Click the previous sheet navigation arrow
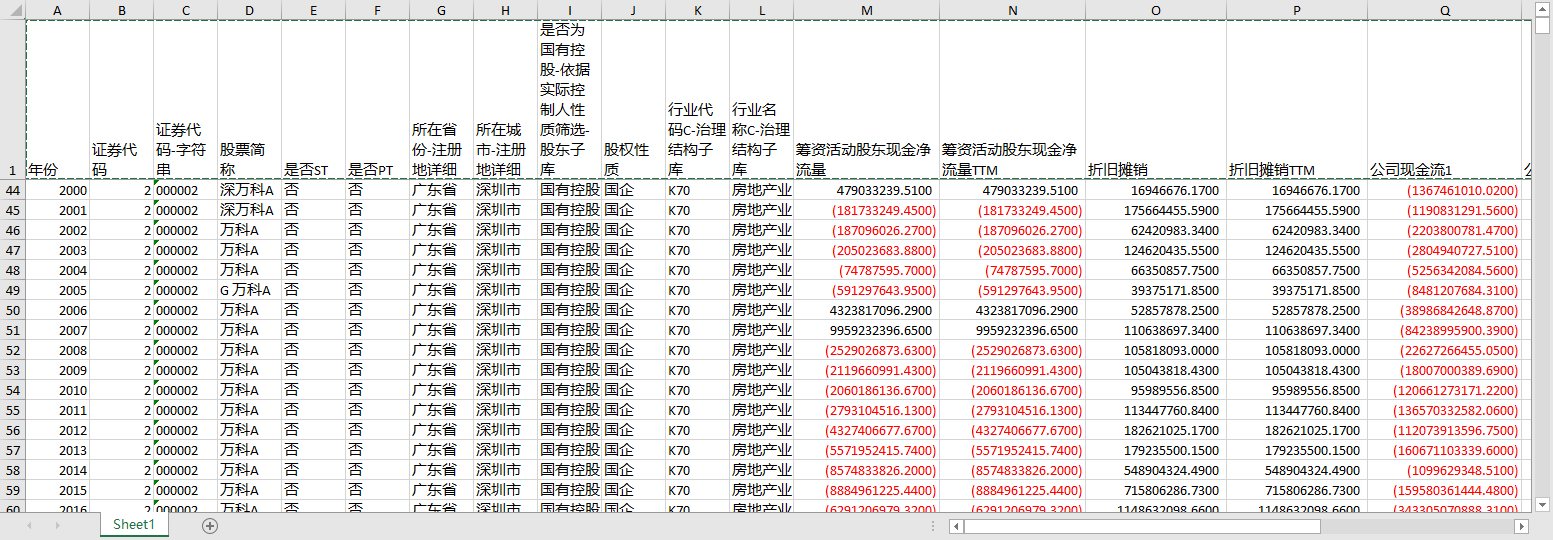Viewport: 1553px width, 540px height. tap(29, 526)
